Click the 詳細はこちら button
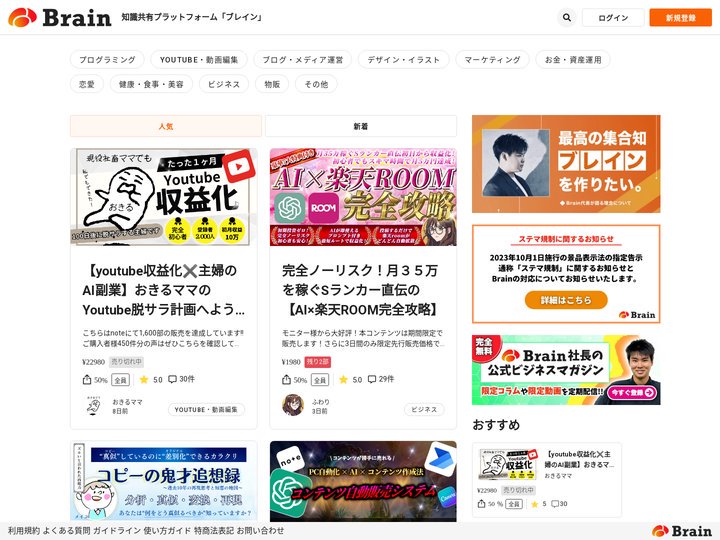Viewport: 720px width, 540px height. coord(566,300)
